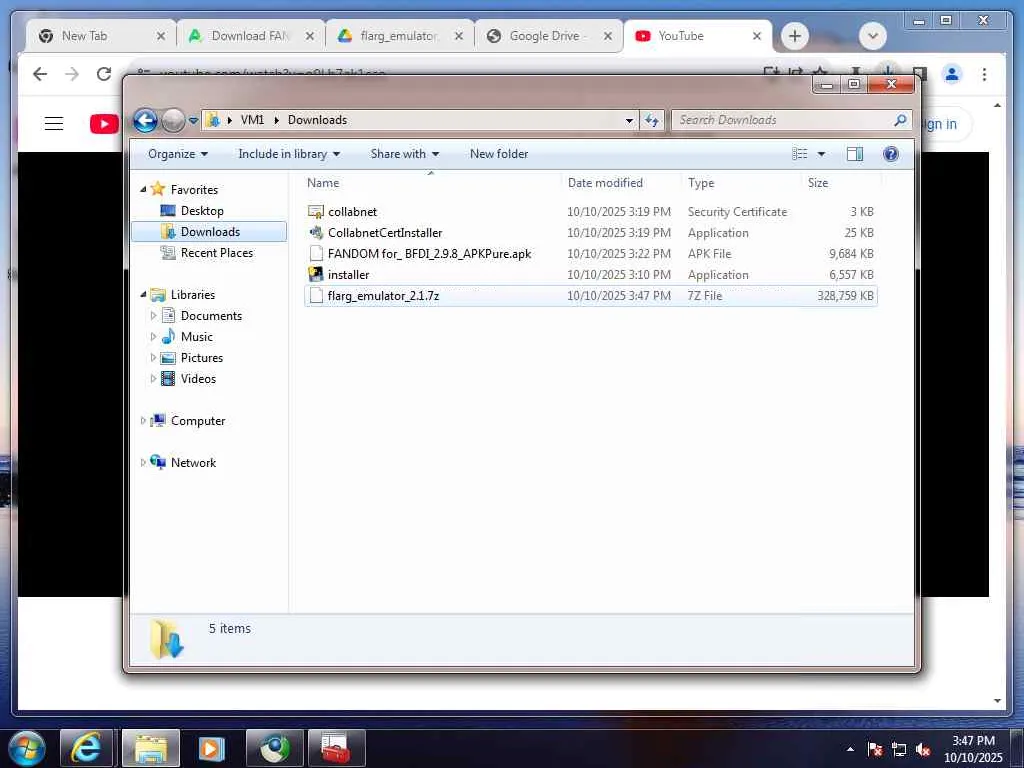This screenshot has width=1024, height=768.
Task: Select Downloads in Favorites
Action: coord(210,232)
